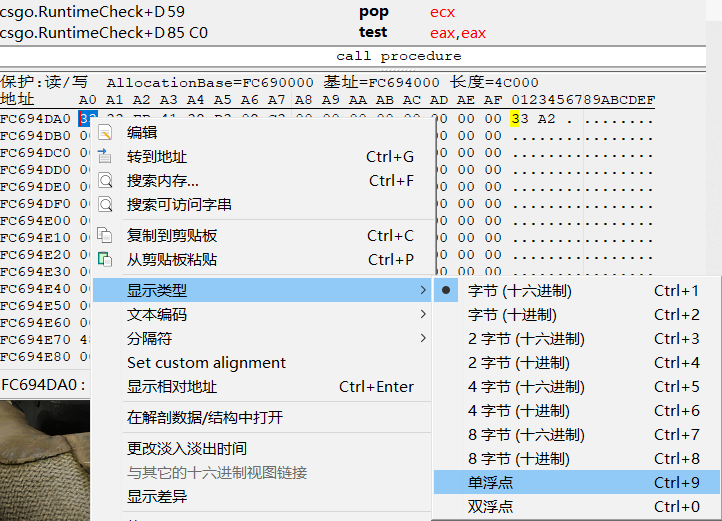This screenshot has height=521, width=722.
Task: Choose 显示差异 menu item
Action: pyautogui.click(x=262, y=497)
